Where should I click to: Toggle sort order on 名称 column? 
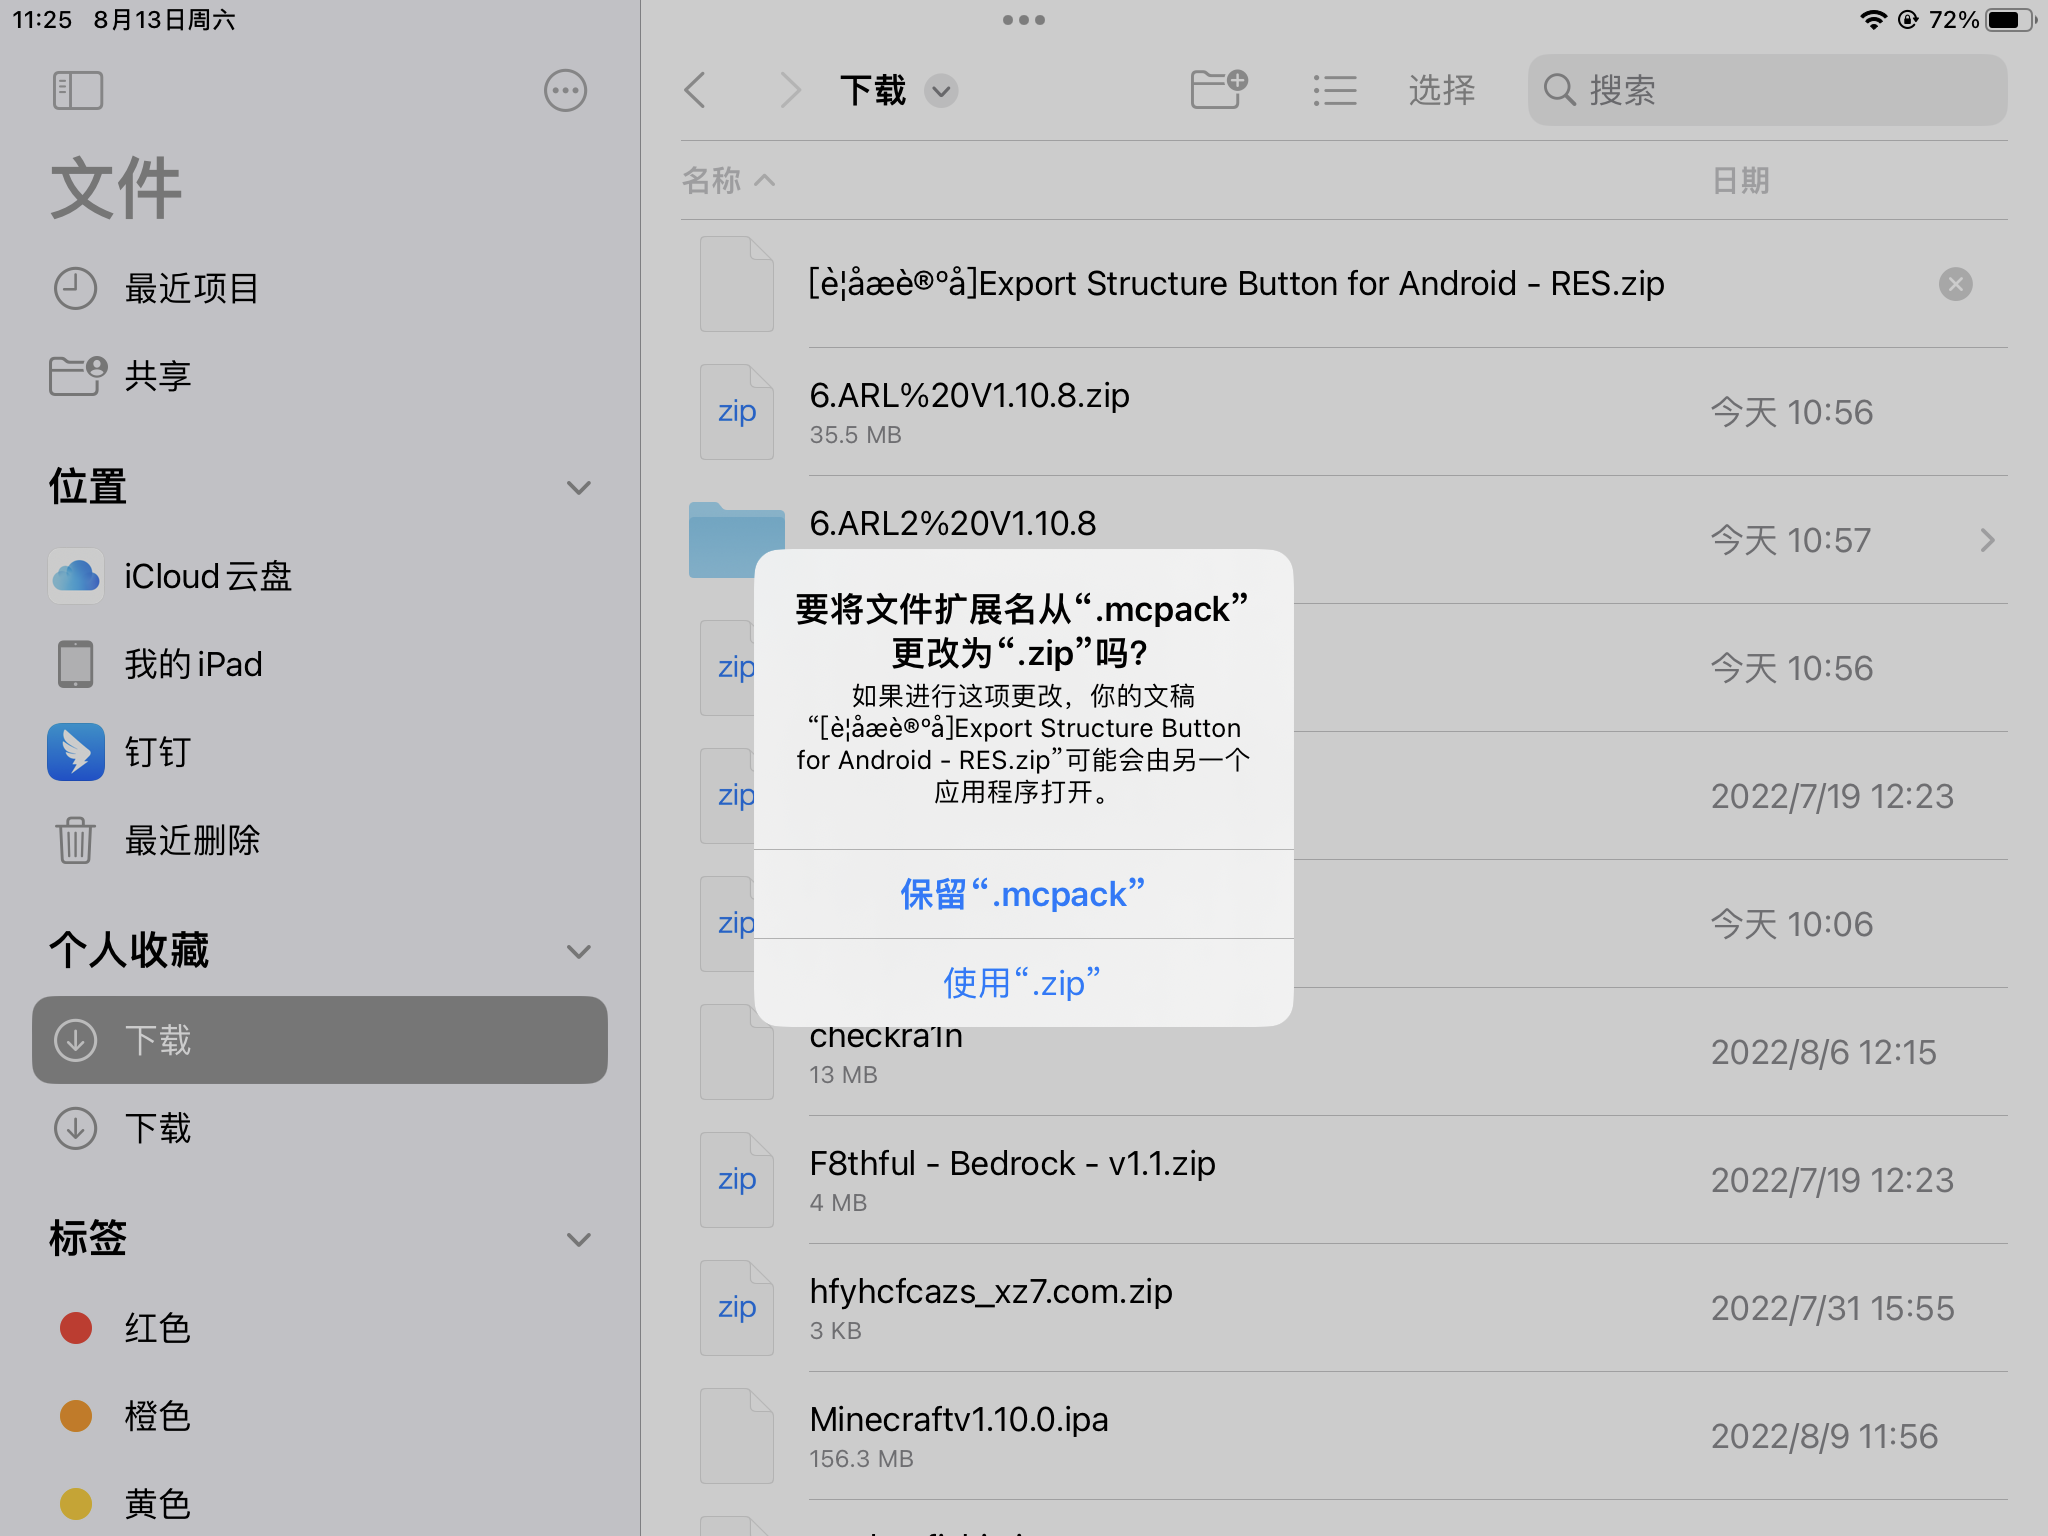728,180
